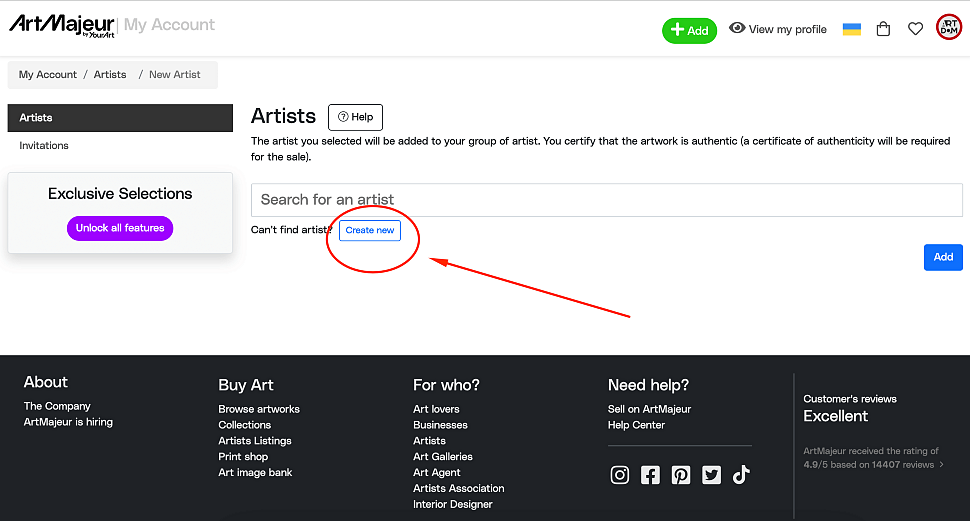Open Invitations in the sidebar

point(44,146)
